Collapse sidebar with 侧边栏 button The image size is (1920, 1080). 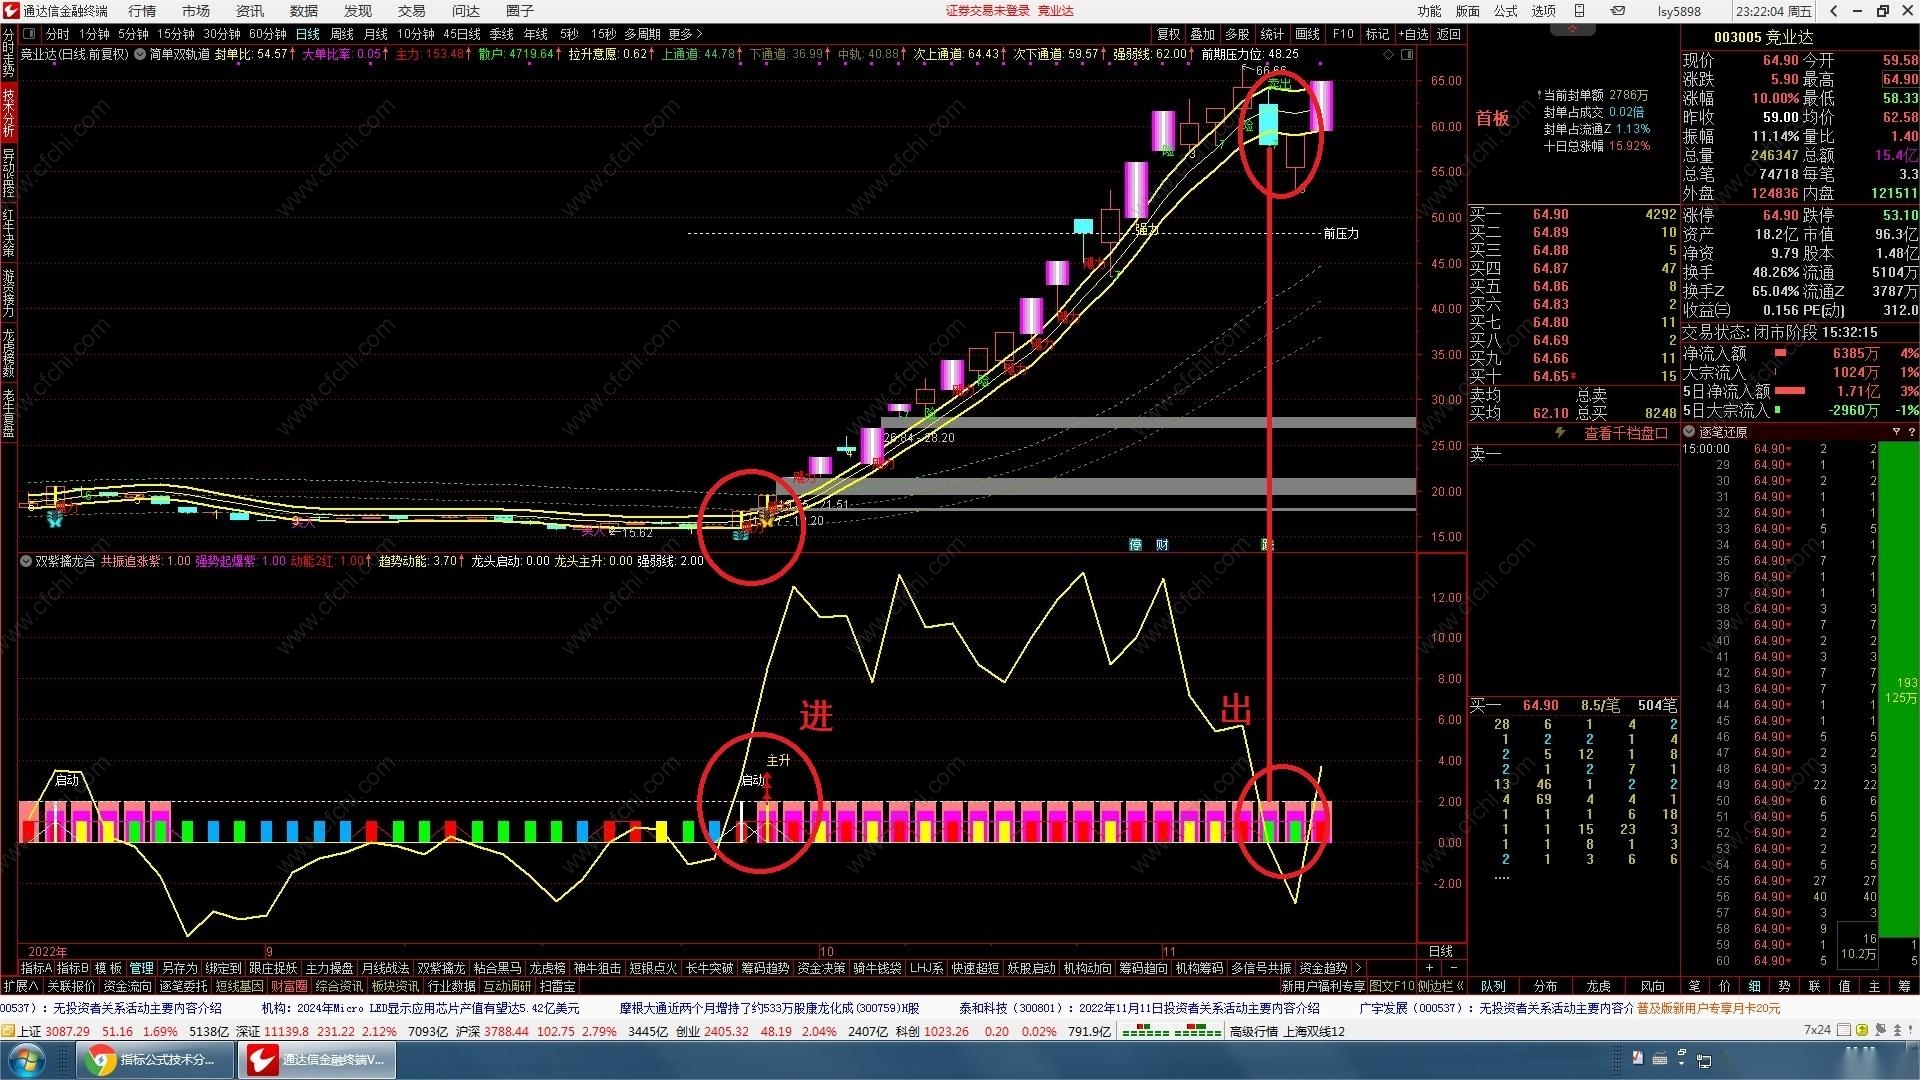pyautogui.click(x=1442, y=986)
